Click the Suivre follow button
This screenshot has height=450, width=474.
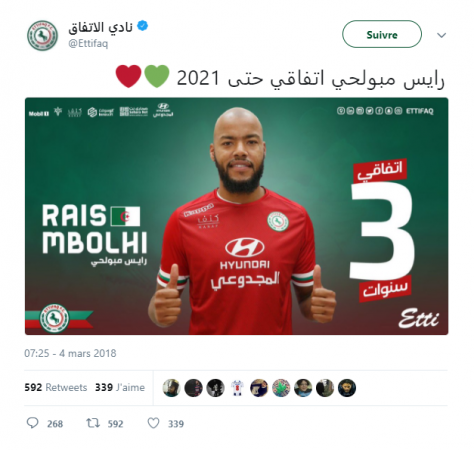pos(382,34)
